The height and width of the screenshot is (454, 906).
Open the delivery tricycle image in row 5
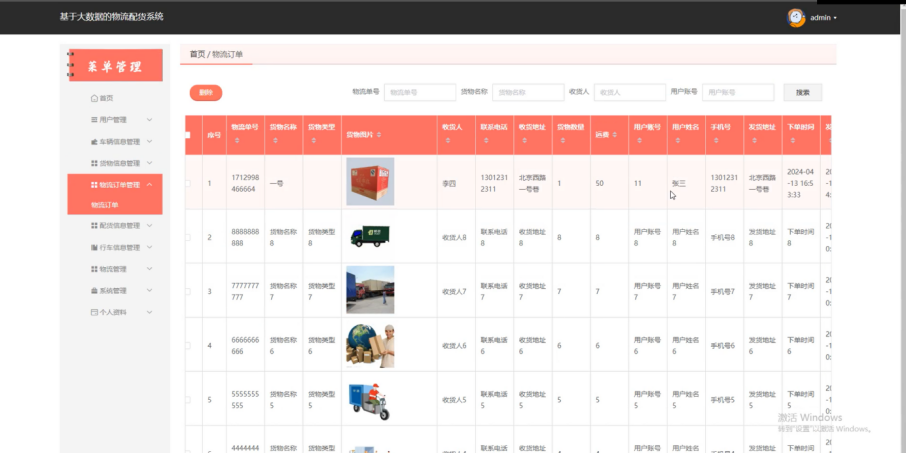point(370,400)
